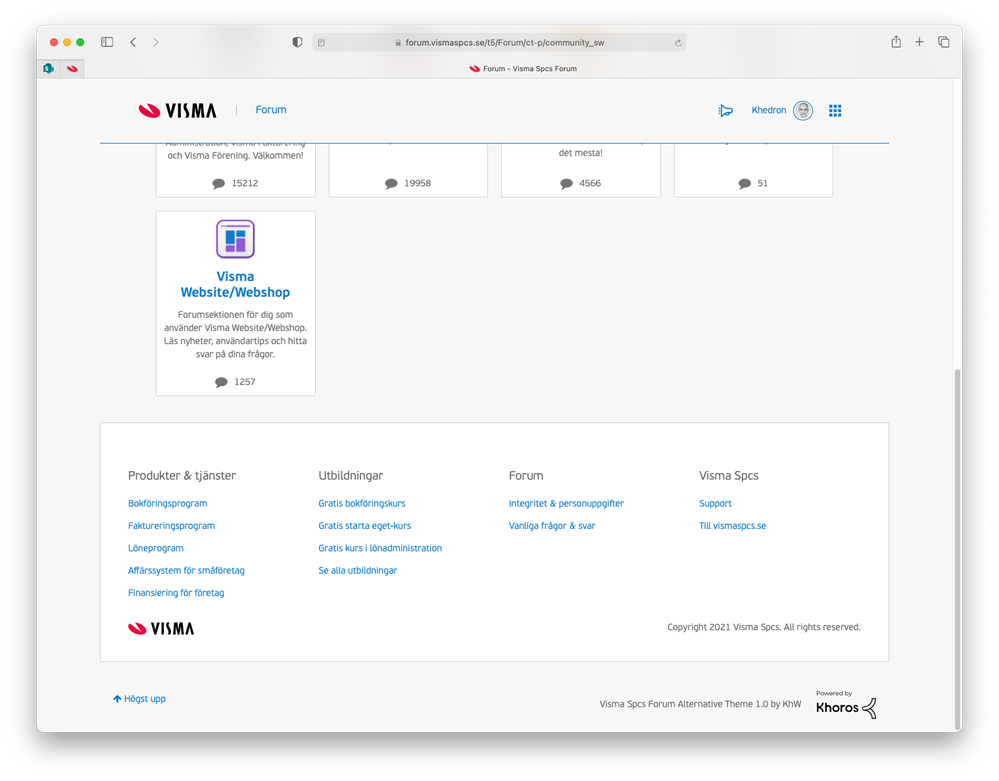
Task: Open the blue apps grid icon
Action: point(835,111)
